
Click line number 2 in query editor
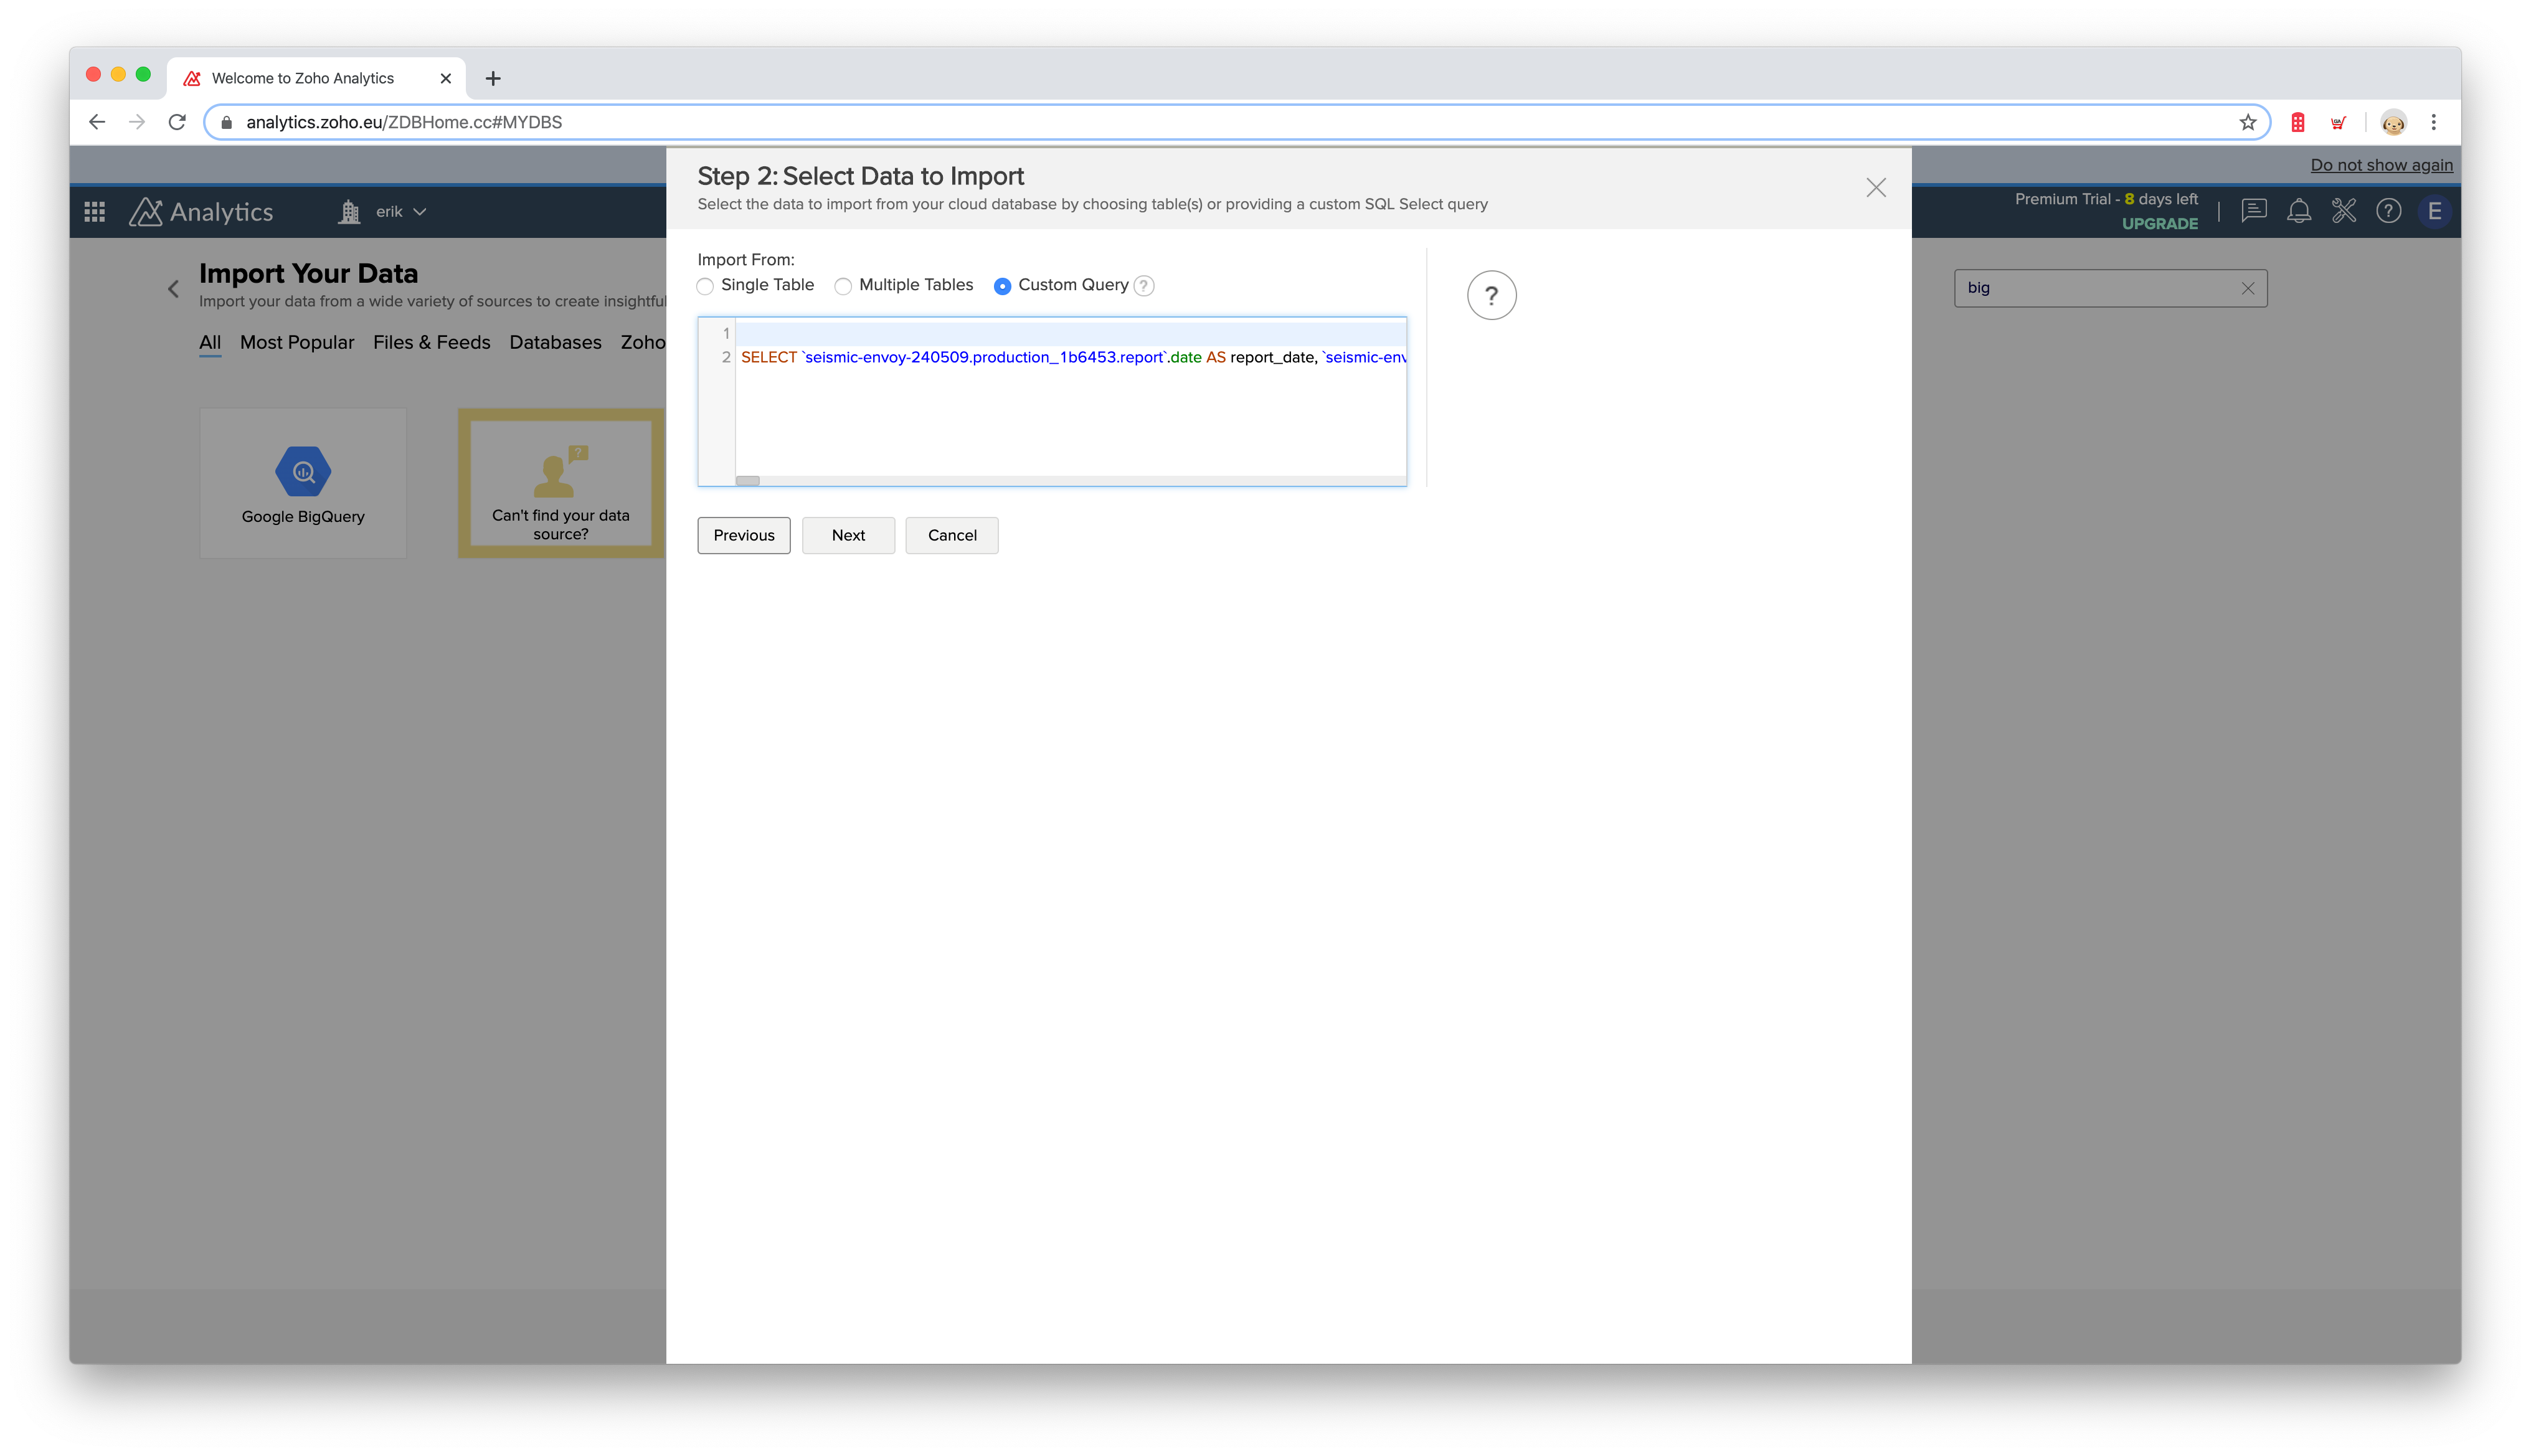point(726,357)
